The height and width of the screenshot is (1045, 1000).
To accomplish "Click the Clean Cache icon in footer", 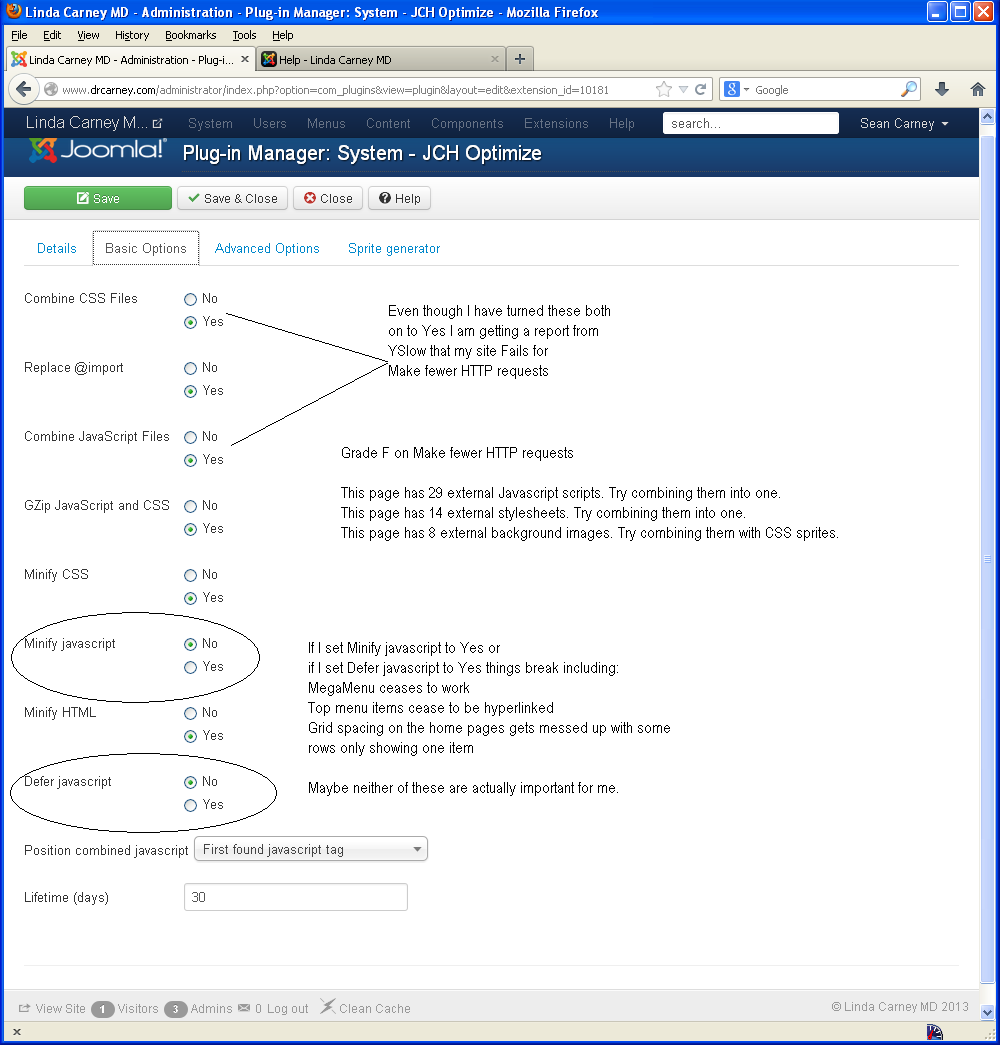I will pyautogui.click(x=327, y=1006).
